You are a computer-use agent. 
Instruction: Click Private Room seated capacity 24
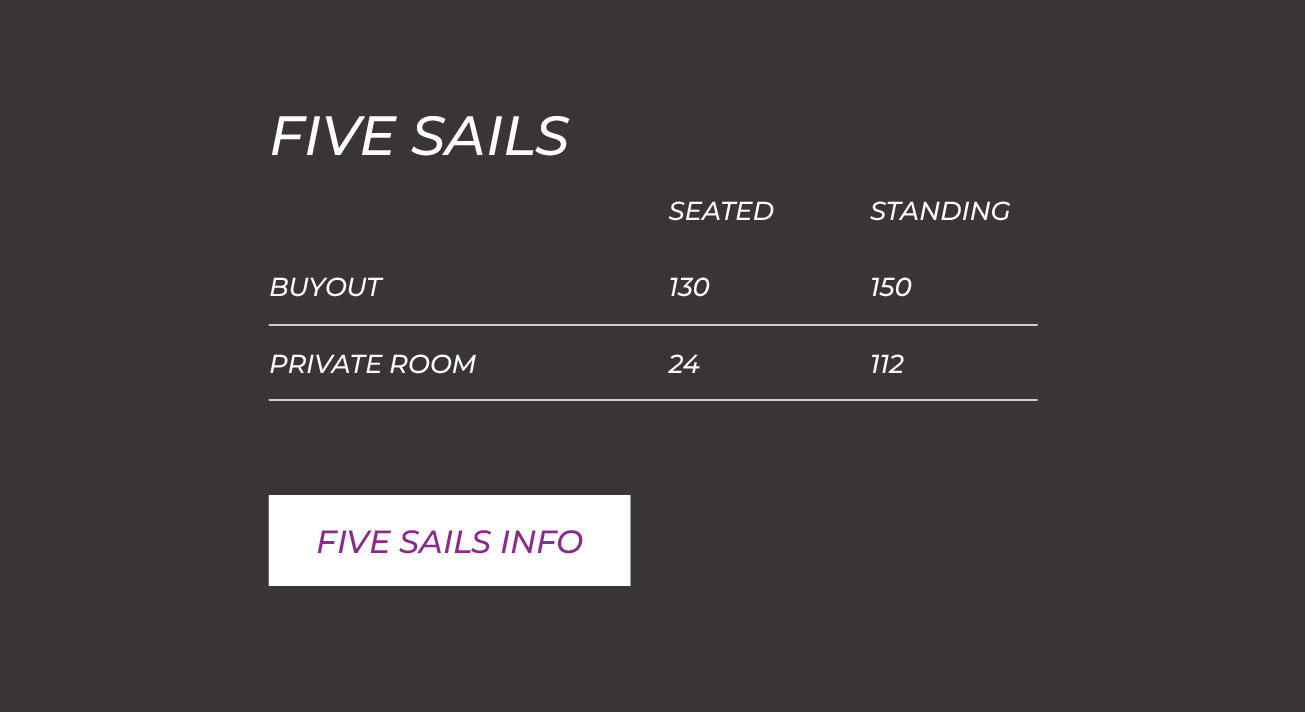pos(684,364)
